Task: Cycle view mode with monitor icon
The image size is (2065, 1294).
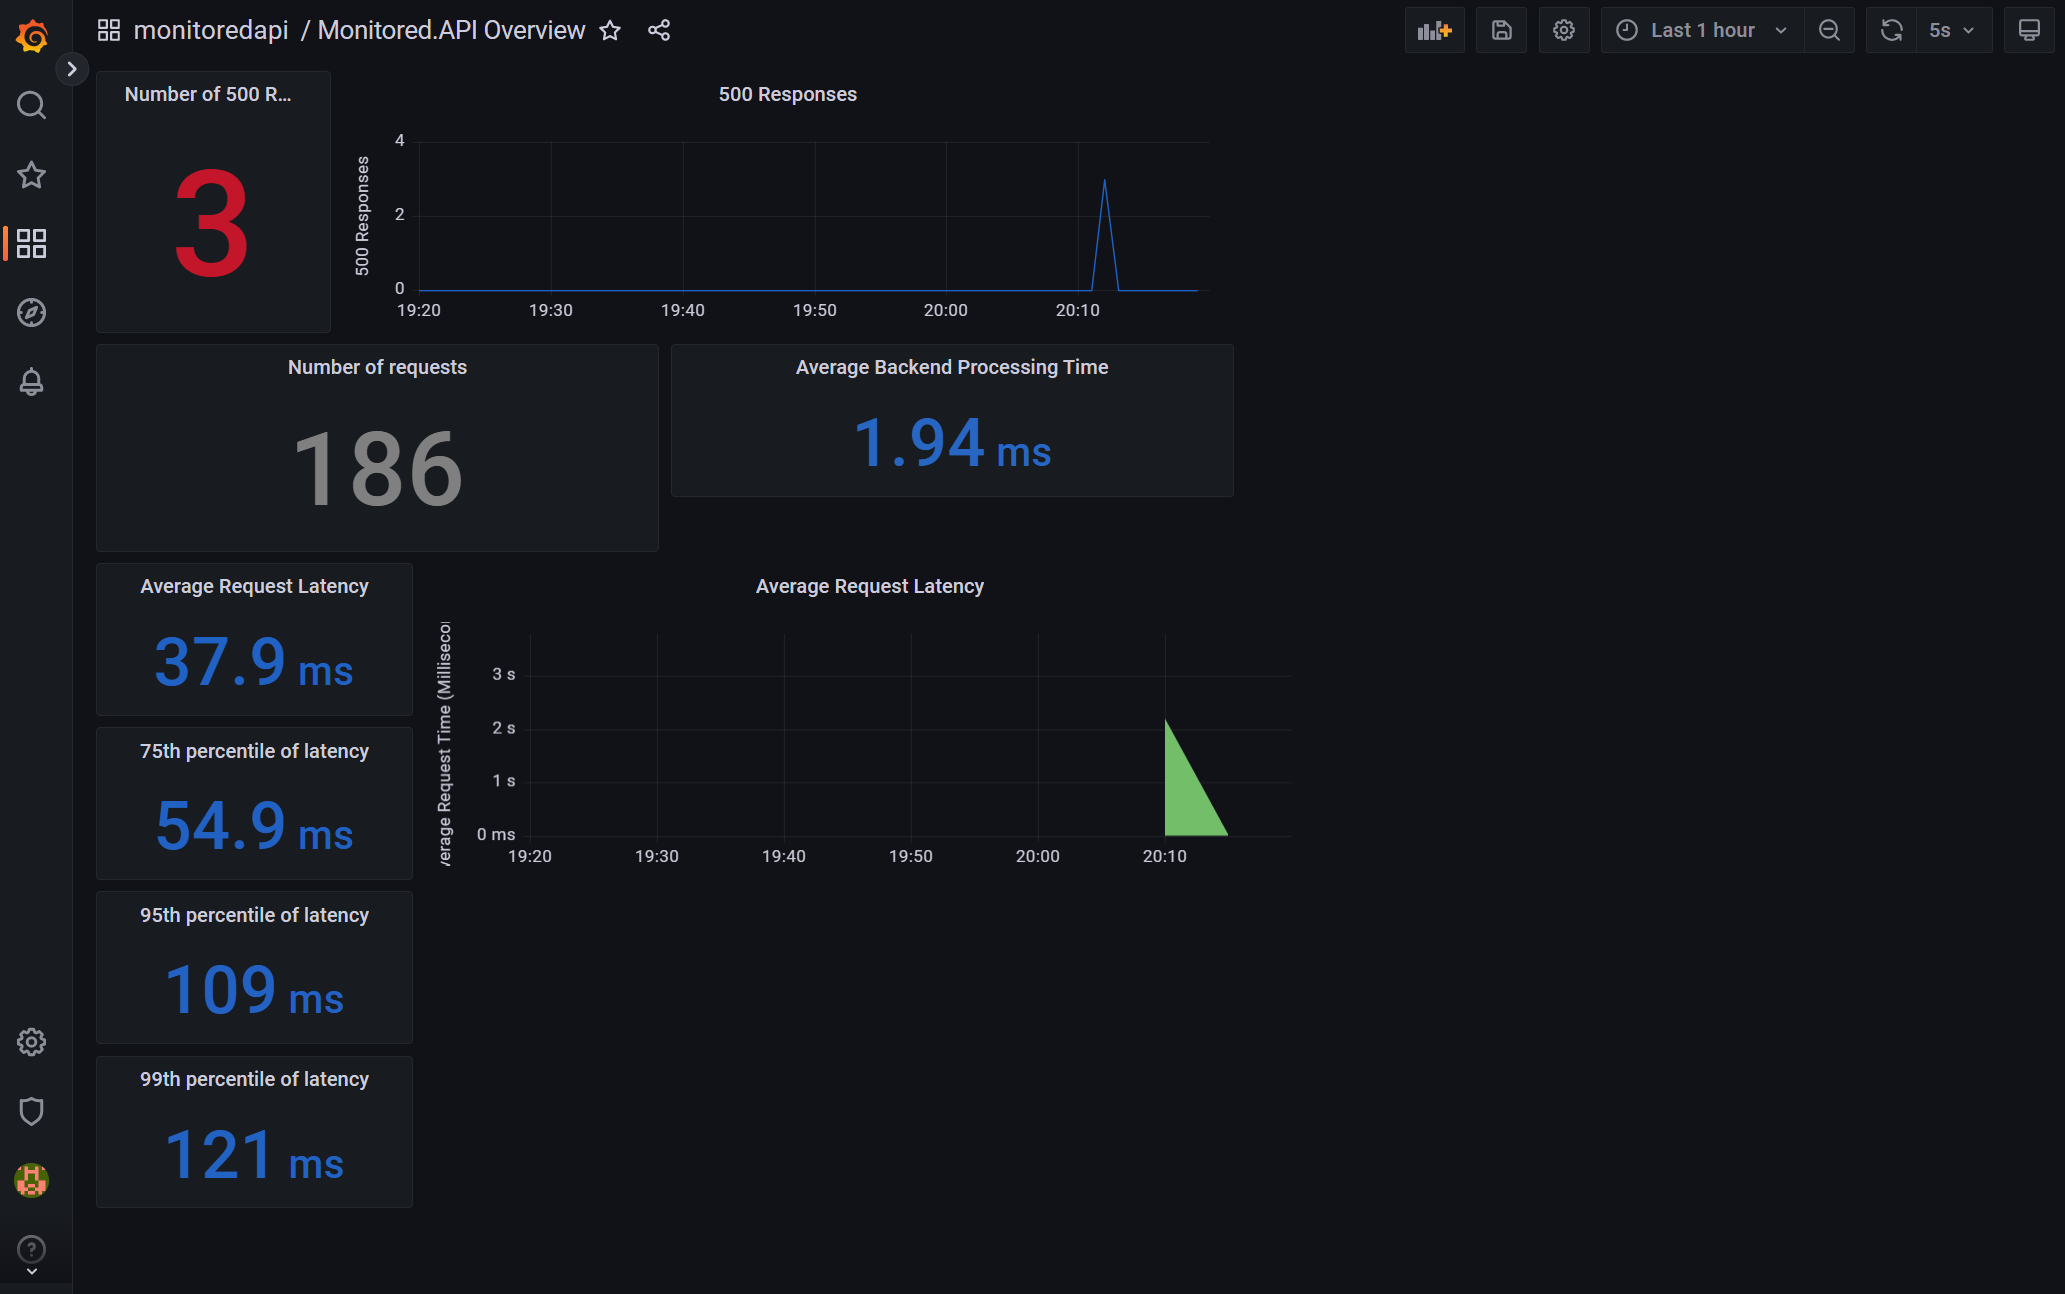Action: [2029, 30]
